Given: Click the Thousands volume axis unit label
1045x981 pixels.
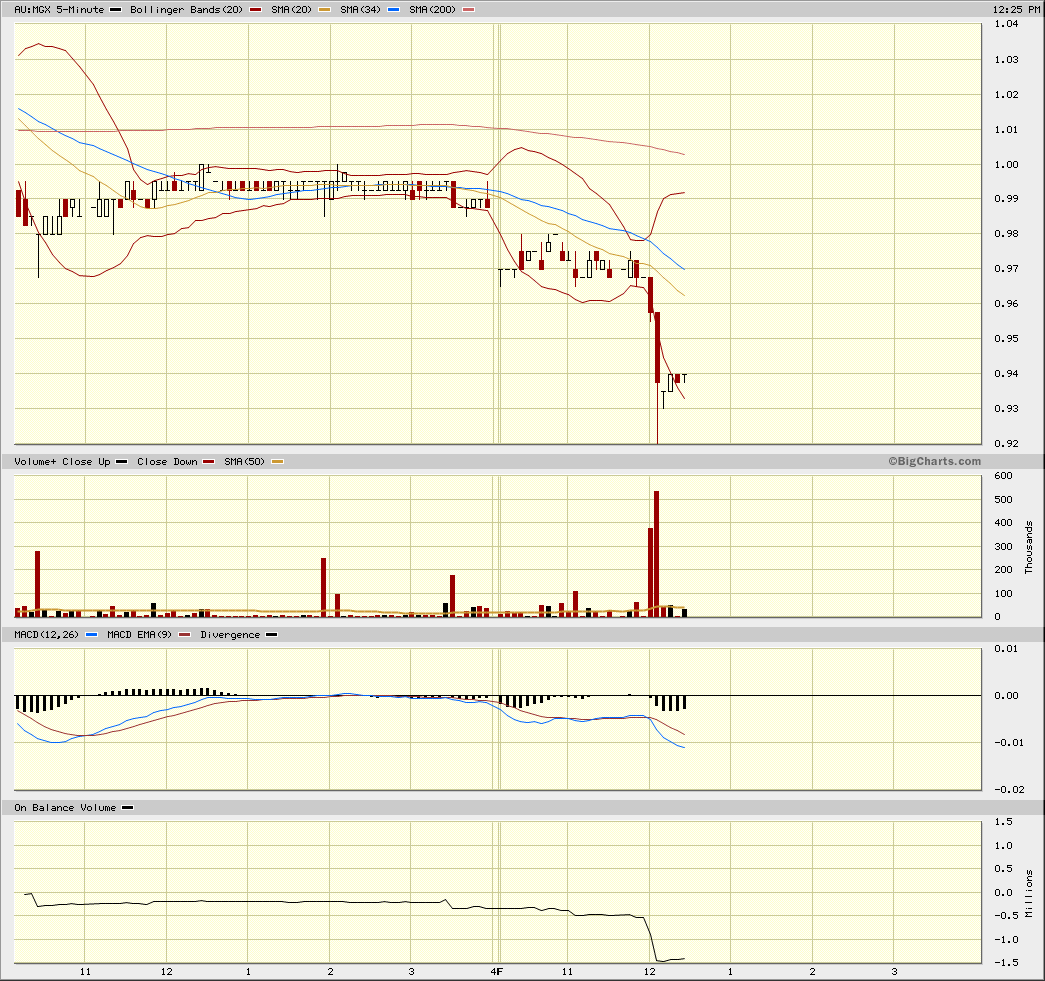Looking at the screenshot, I should pyautogui.click(x=1028, y=547).
